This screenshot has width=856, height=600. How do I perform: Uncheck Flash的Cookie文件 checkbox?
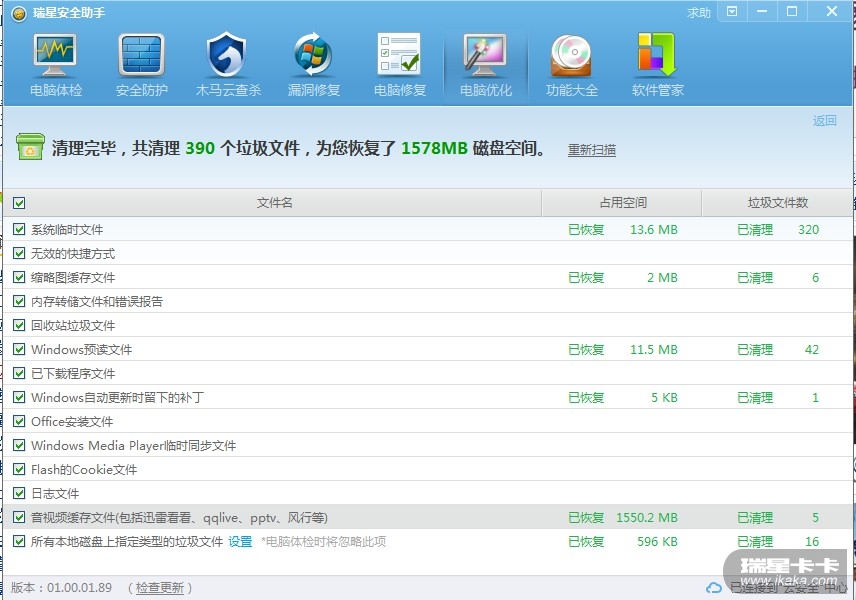click(x=19, y=470)
